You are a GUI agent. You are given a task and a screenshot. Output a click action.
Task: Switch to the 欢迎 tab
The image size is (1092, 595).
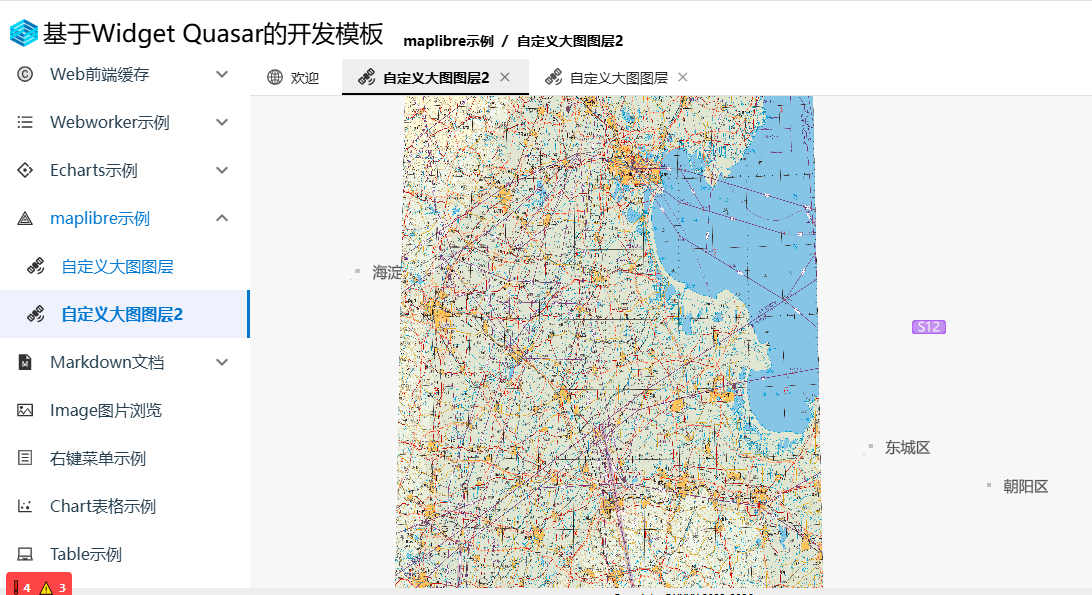pos(294,76)
